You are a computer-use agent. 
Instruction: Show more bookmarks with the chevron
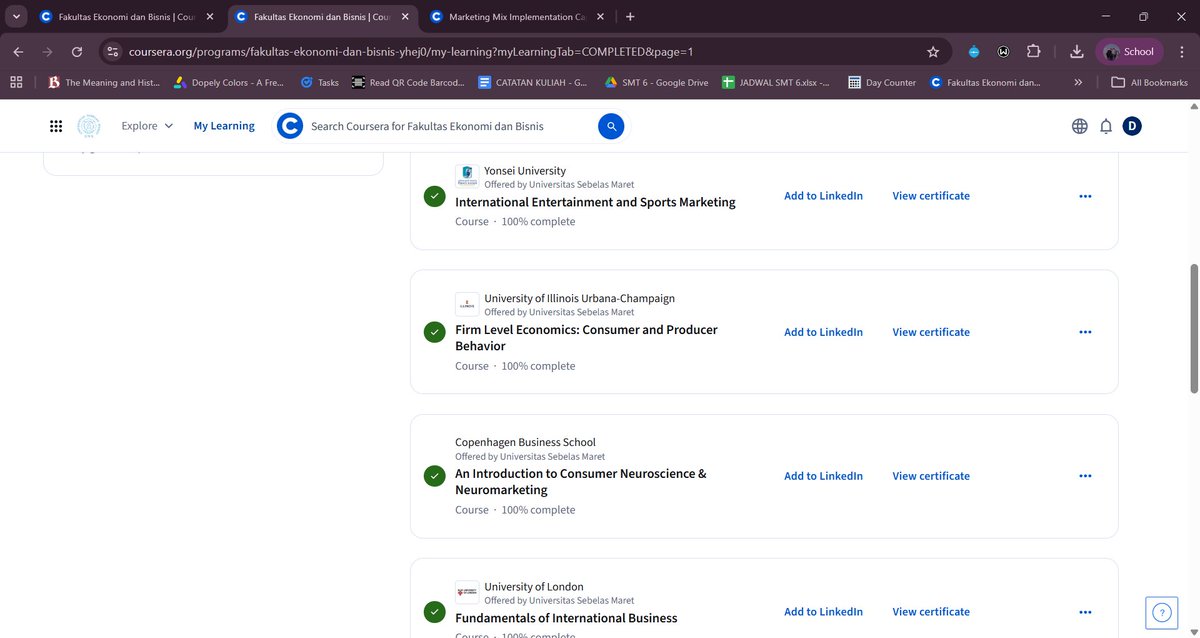coord(1077,83)
